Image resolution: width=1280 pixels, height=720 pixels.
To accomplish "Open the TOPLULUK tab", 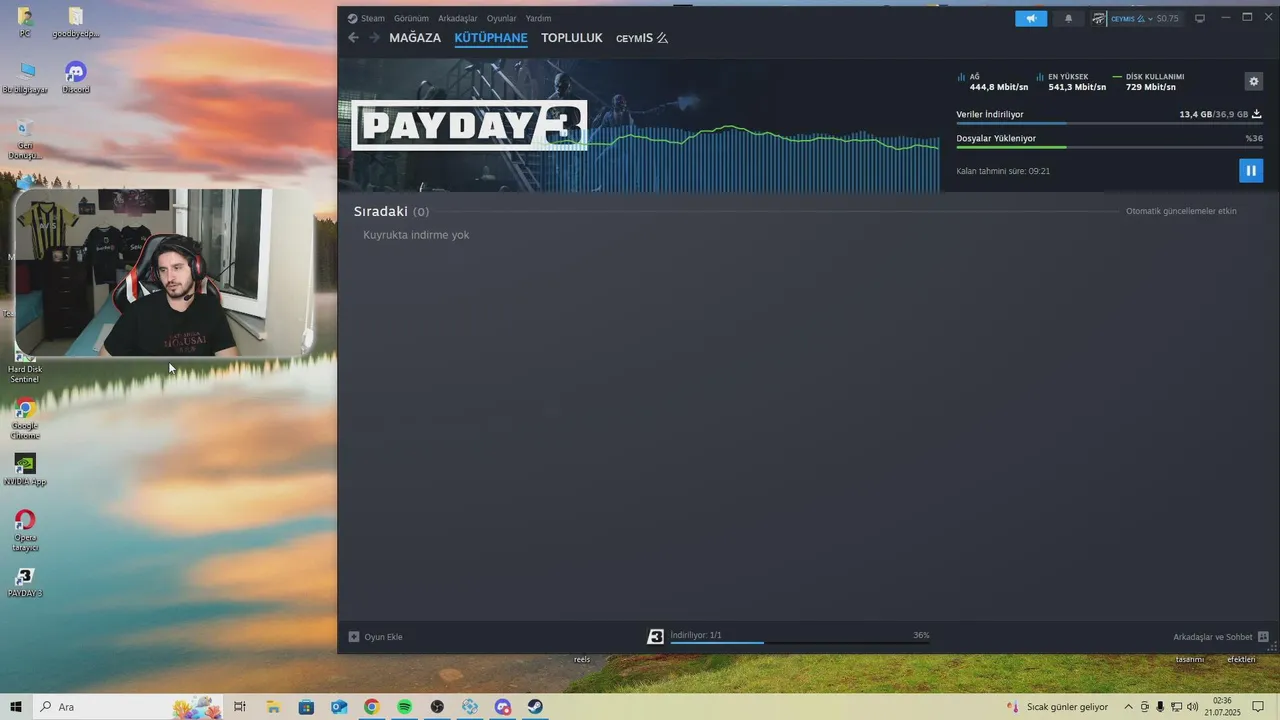I will coord(572,38).
